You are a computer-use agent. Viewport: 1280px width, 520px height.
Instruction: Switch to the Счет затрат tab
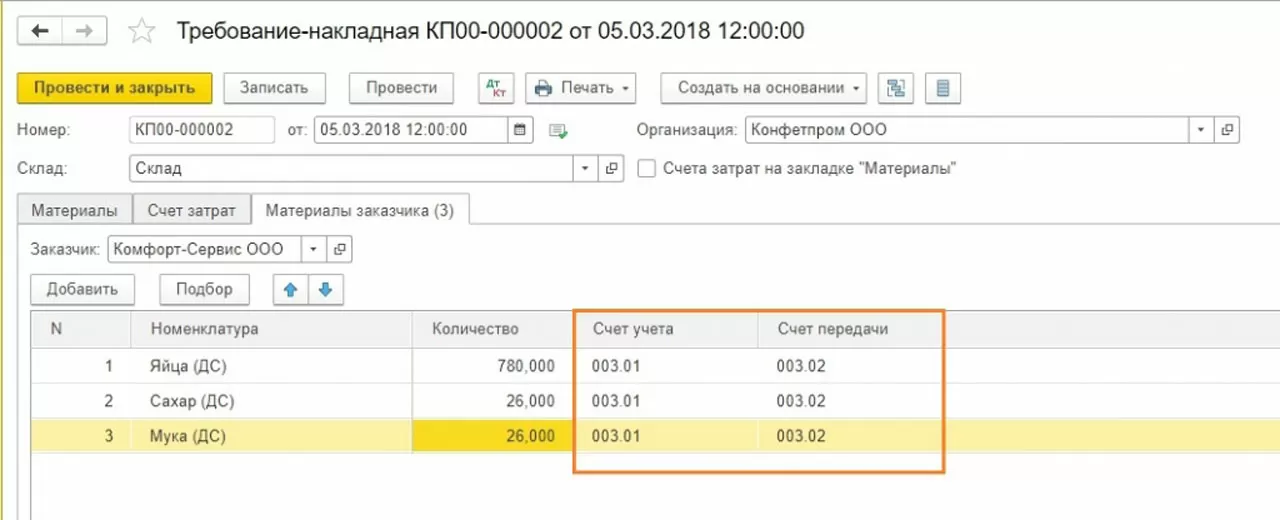[192, 211]
